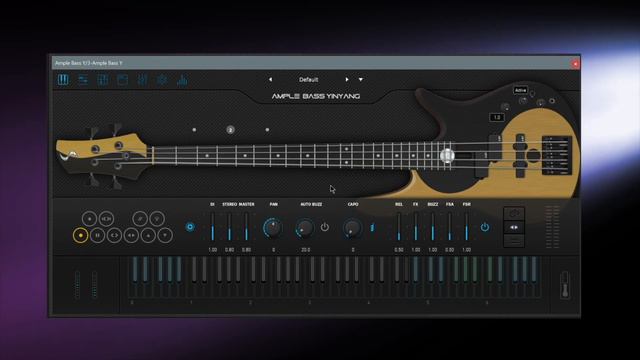The image size is (640, 360).
Task: Click the AUTO BUZZ knob
Action: (x=305, y=228)
